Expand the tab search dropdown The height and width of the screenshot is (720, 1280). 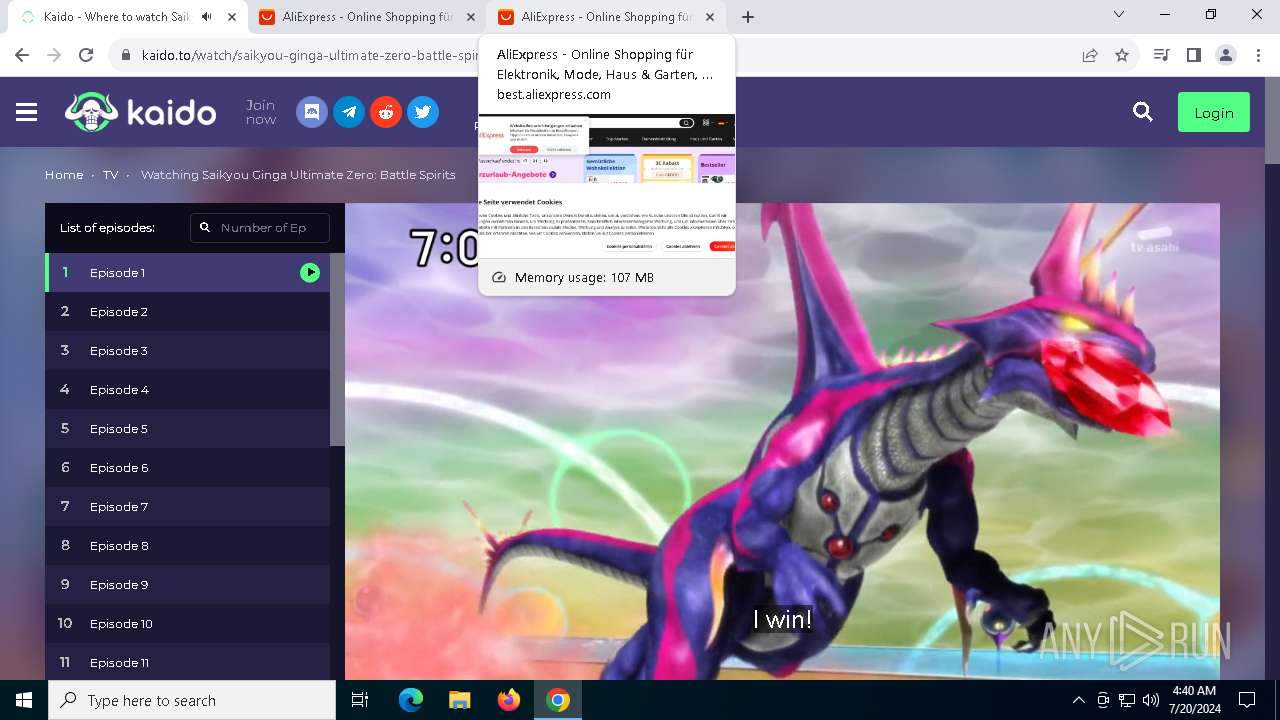[1119, 15]
